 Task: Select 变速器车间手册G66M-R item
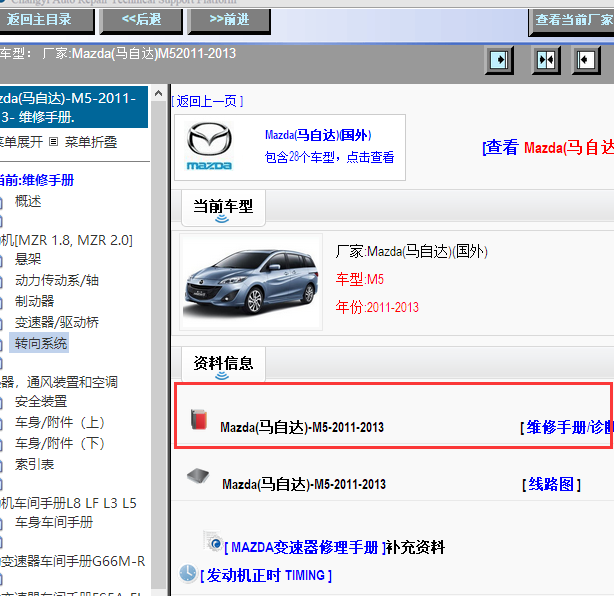point(73,562)
